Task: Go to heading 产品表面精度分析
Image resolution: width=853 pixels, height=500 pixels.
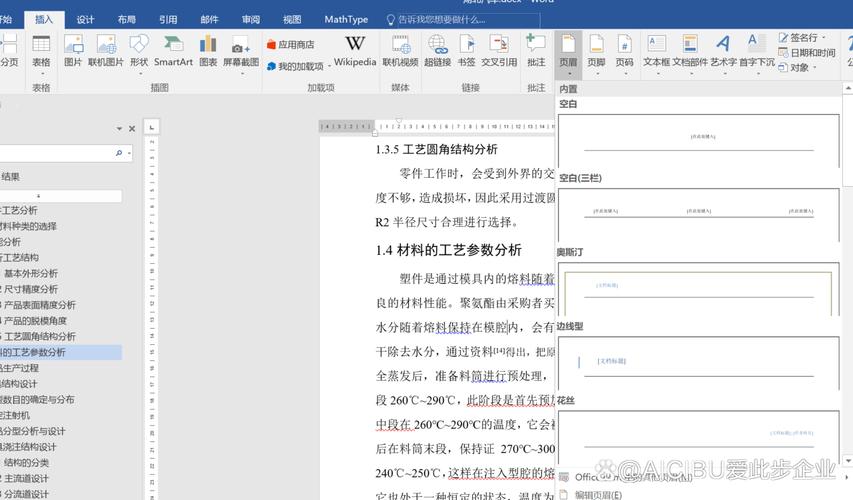Action: click(x=39, y=305)
